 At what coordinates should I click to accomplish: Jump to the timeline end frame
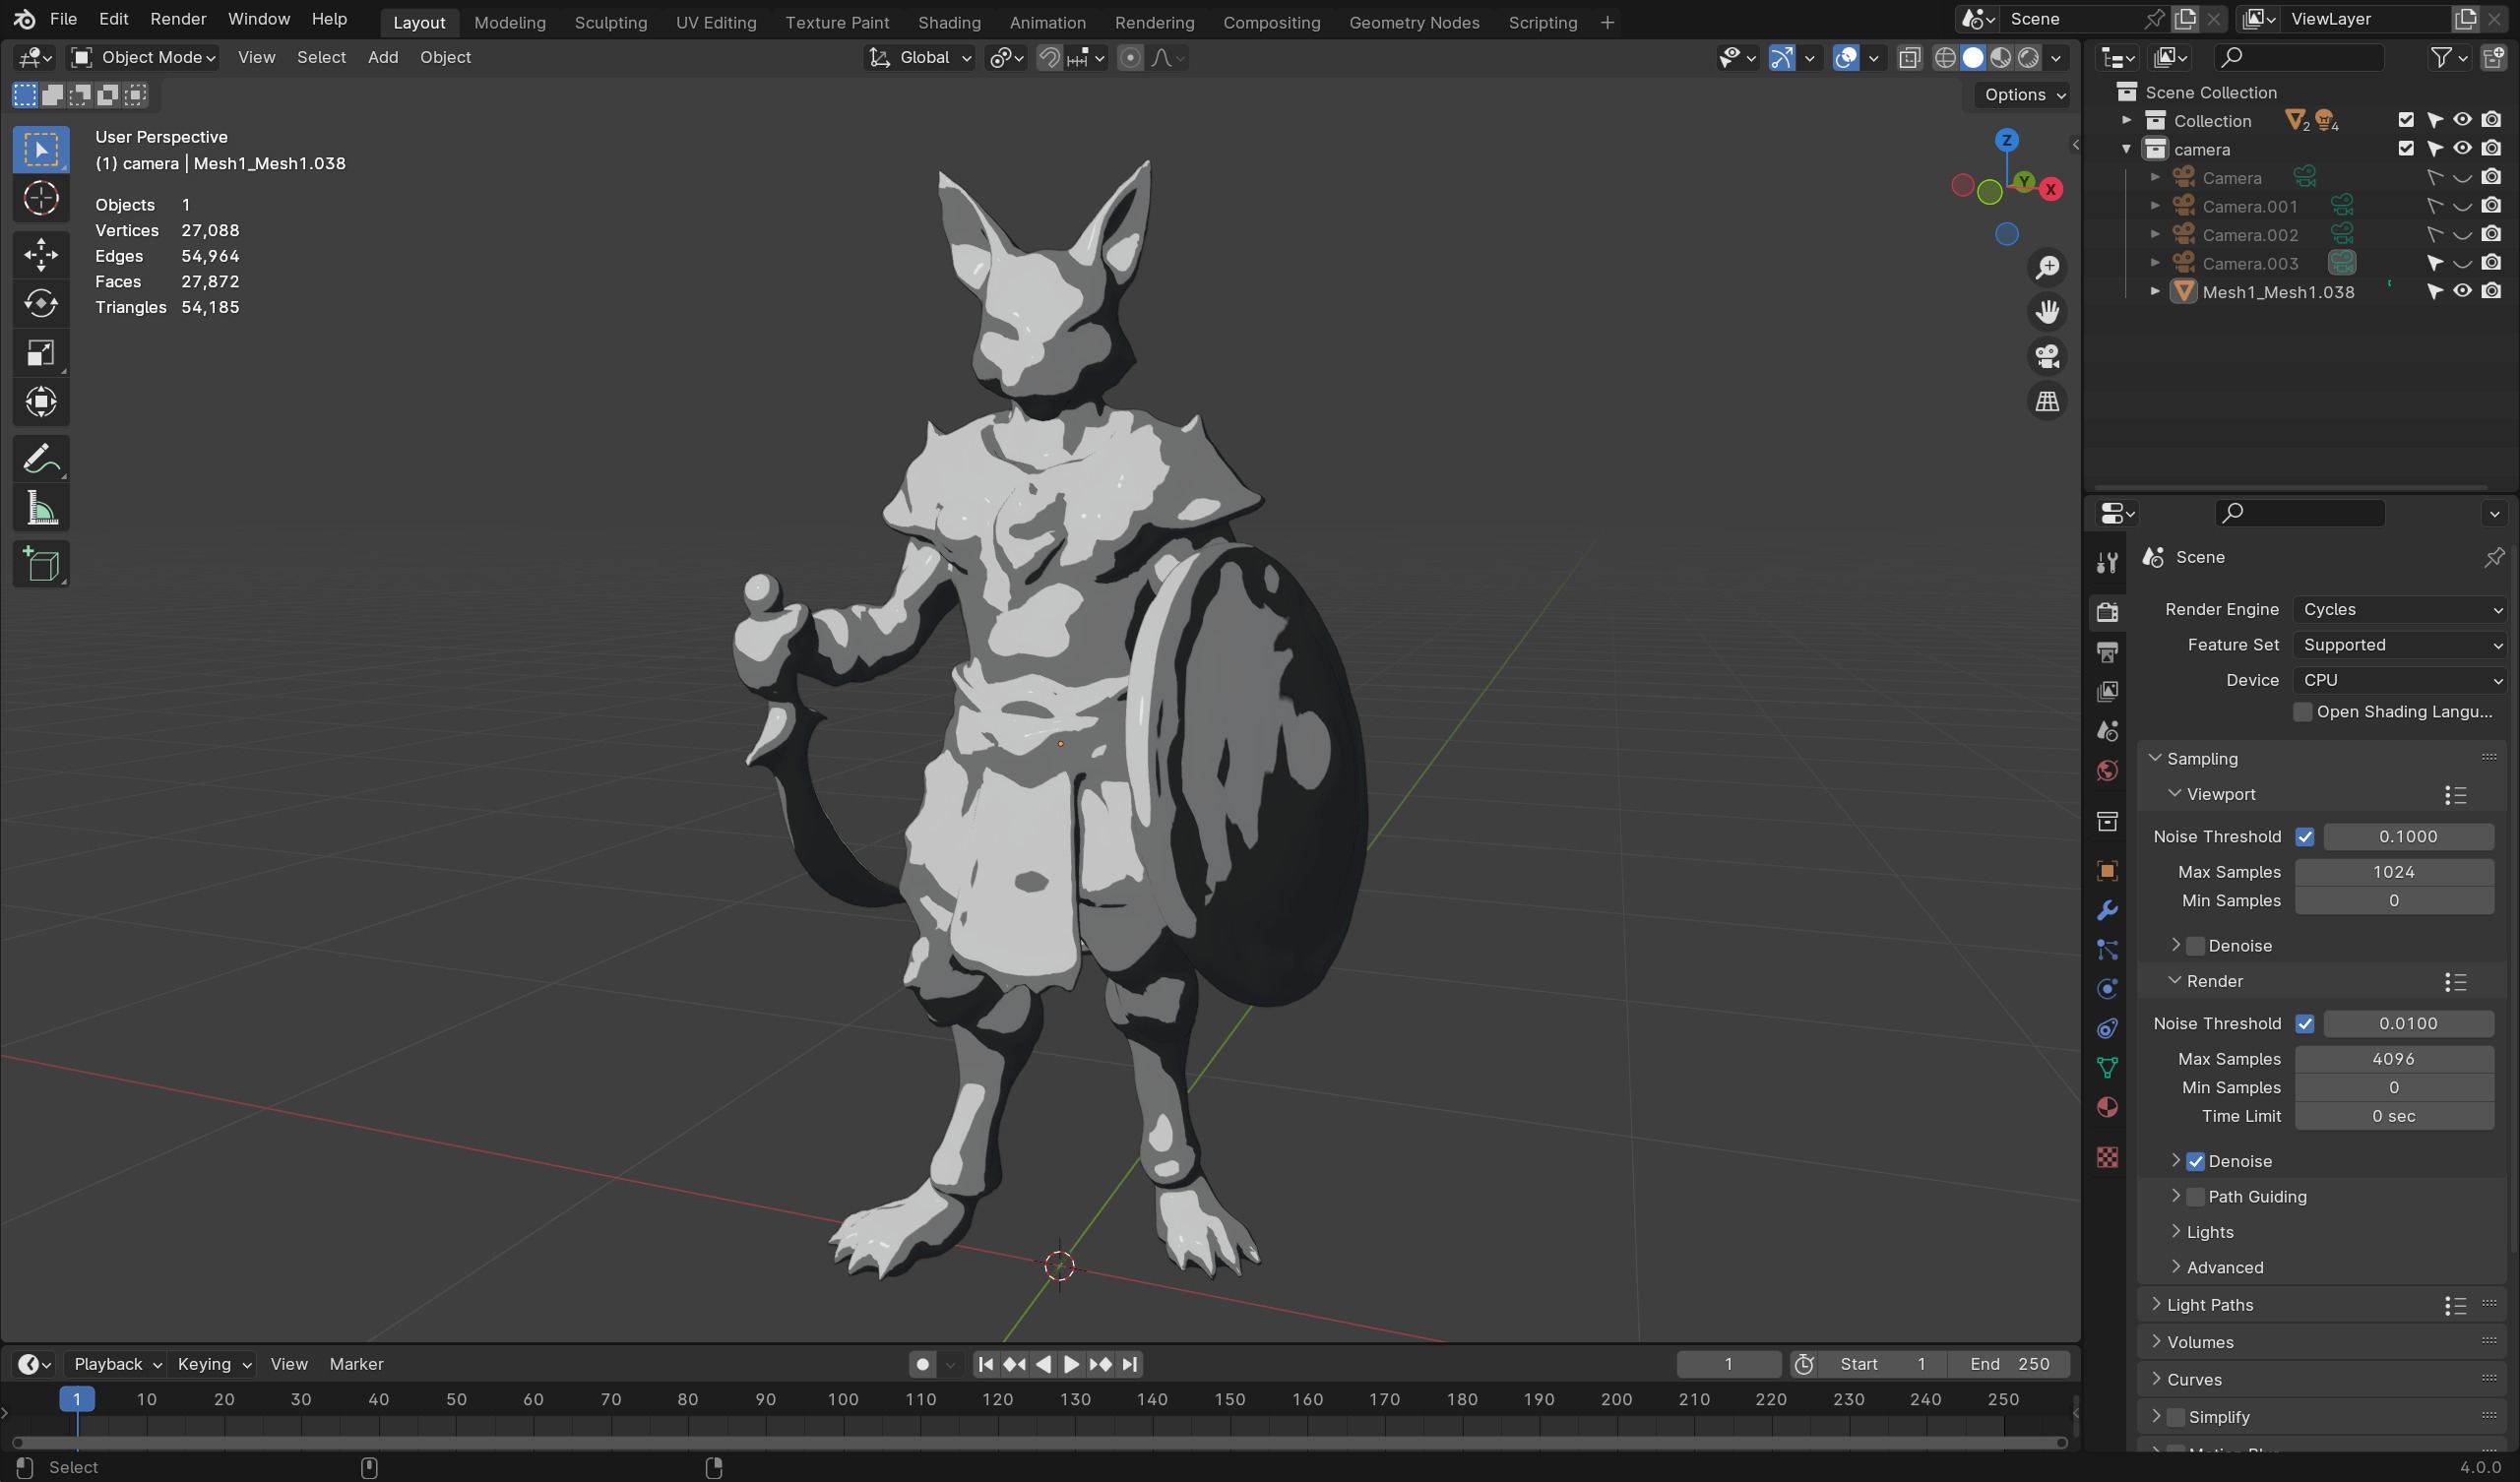point(1129,1364)
